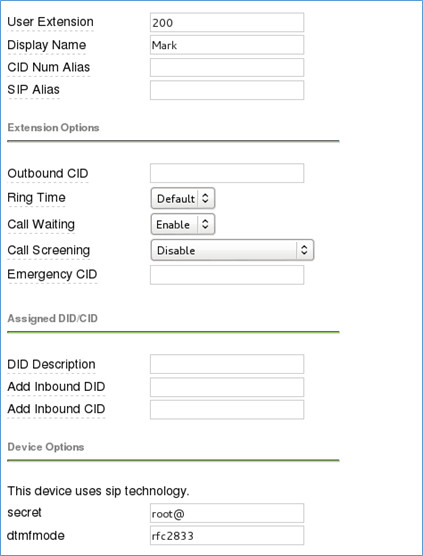Click the Device Options section heading
The image size is (423, 556).
pyautogui.click(x=46, y=447)
